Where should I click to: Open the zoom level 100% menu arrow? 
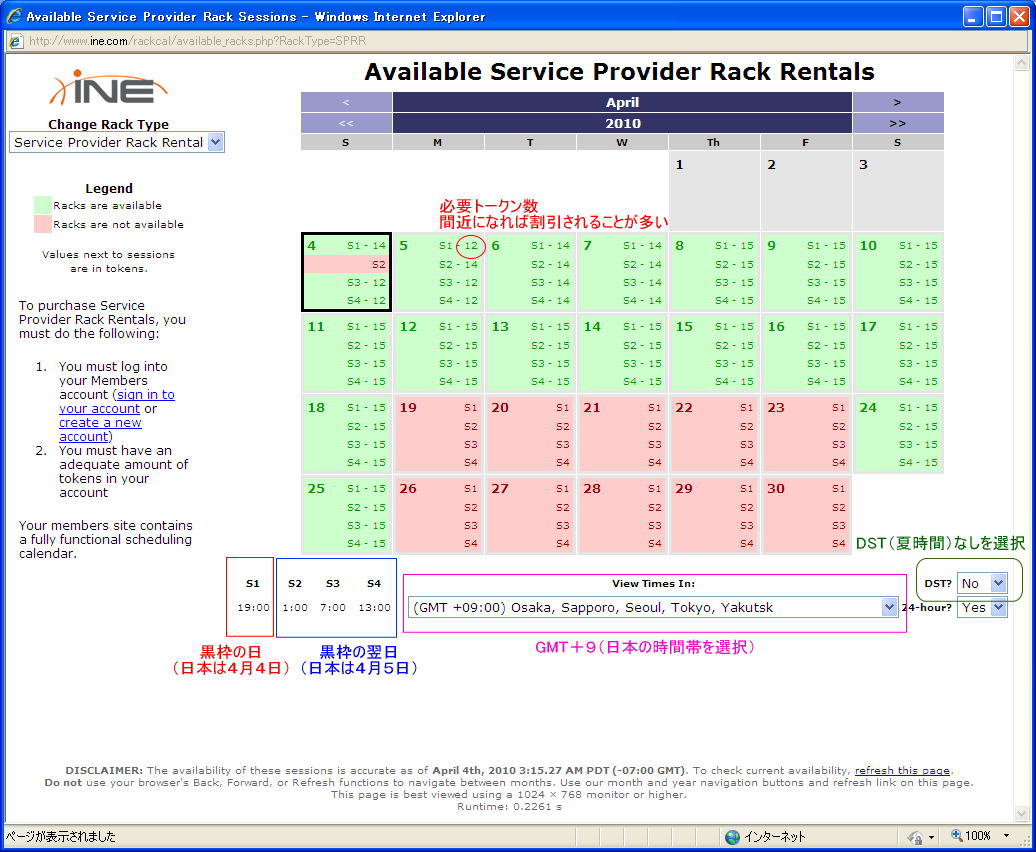click(x=1006, y=836)
